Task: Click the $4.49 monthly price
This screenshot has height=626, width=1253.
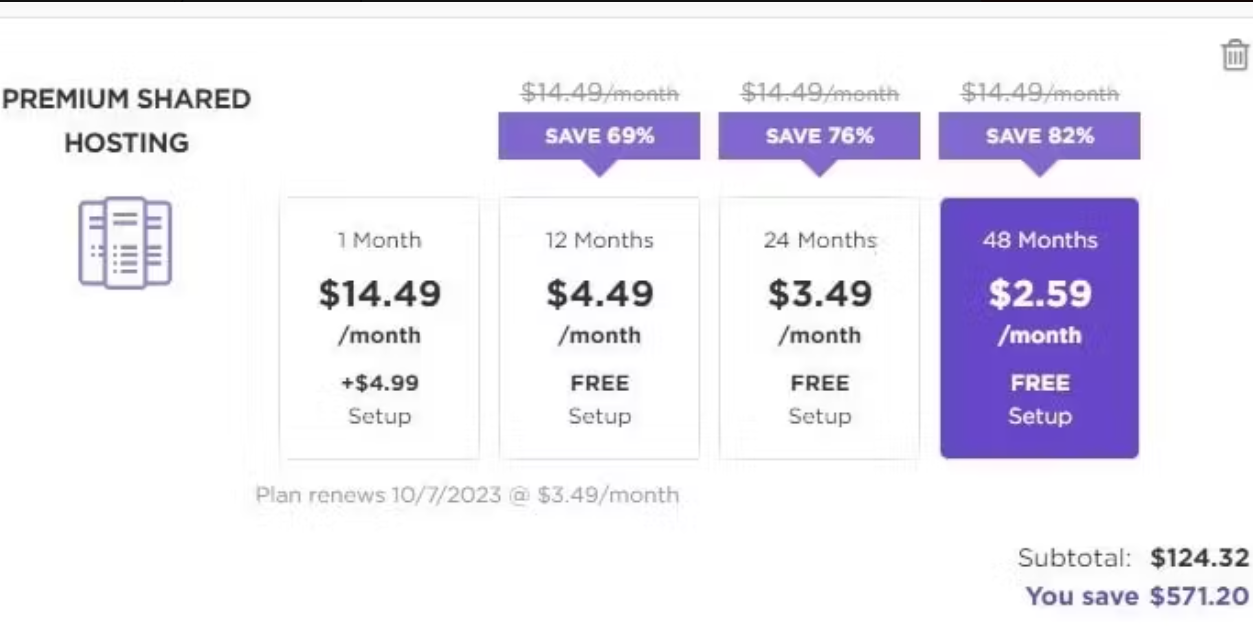Action: point(600,294)
